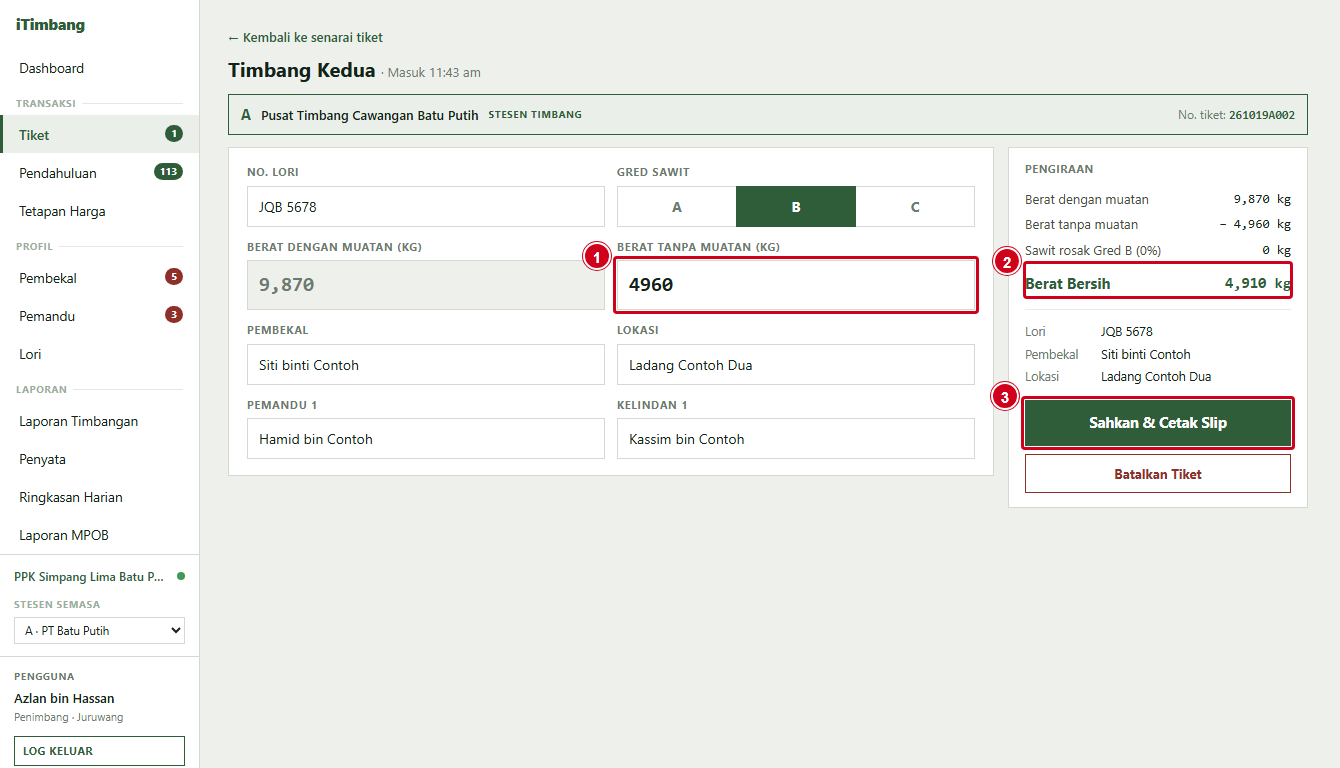The height and width of the screenshot is (768, 1340).
Task: Open Pembekal profile list
Action: tap(99, 278)
